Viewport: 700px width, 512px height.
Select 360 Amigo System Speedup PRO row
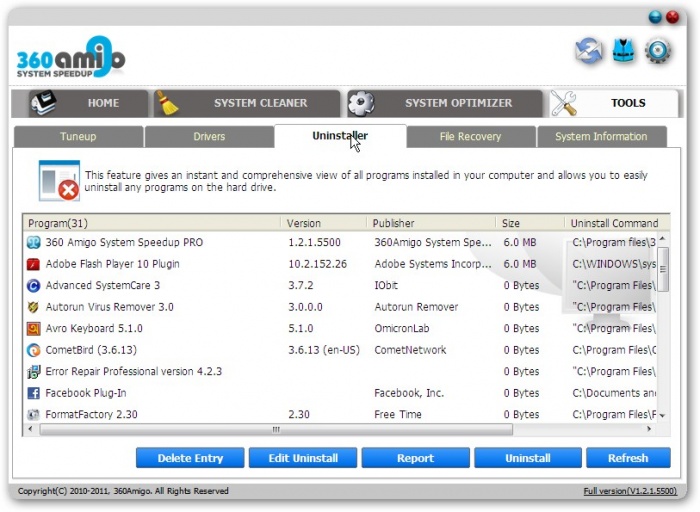click(340, 242)
